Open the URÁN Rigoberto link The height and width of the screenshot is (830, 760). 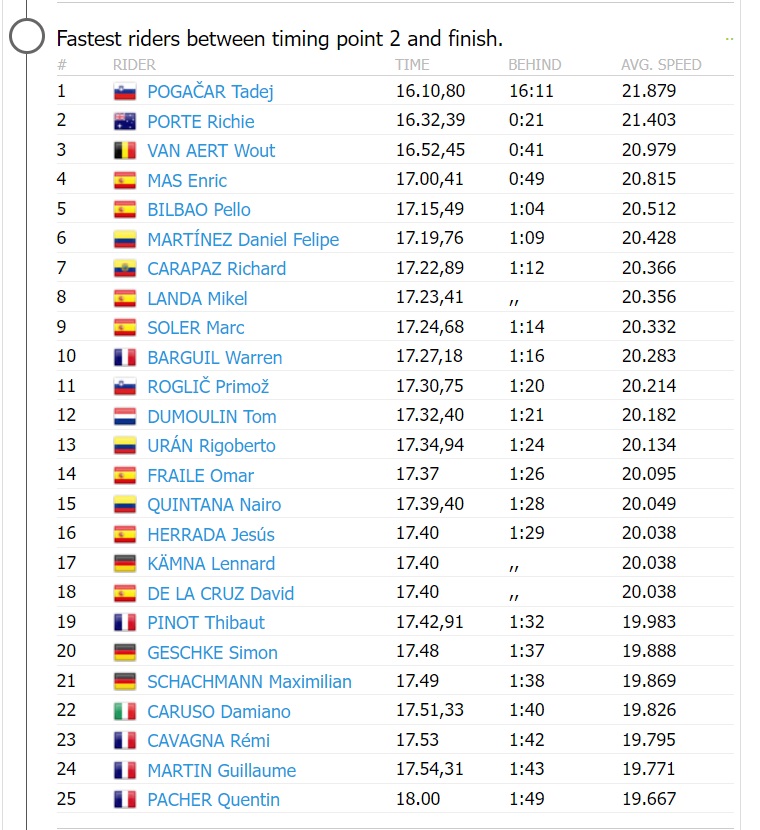pos(211,446)
